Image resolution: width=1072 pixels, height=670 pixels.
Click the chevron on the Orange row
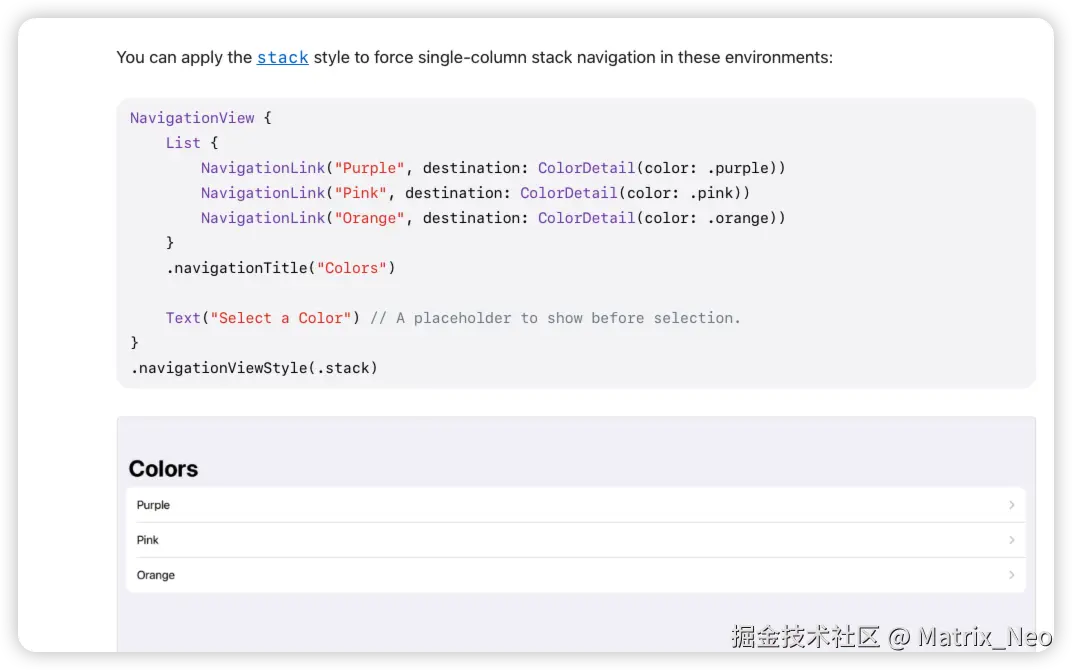tap(1011, 575)
